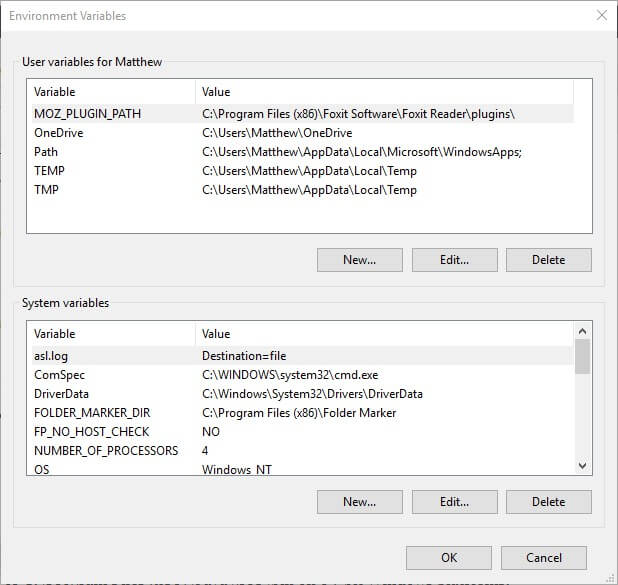Screen dimensions: 618x585
Task: Click user variables Value column header
Action: pos(384,92)
